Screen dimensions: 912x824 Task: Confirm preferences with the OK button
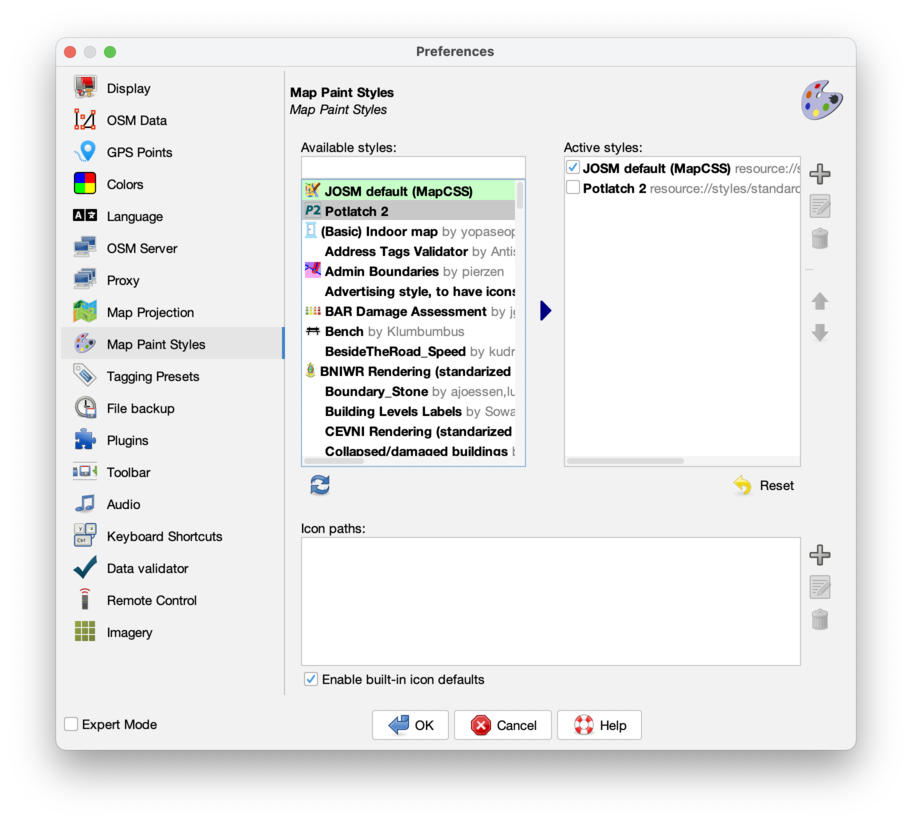point(410,725)
